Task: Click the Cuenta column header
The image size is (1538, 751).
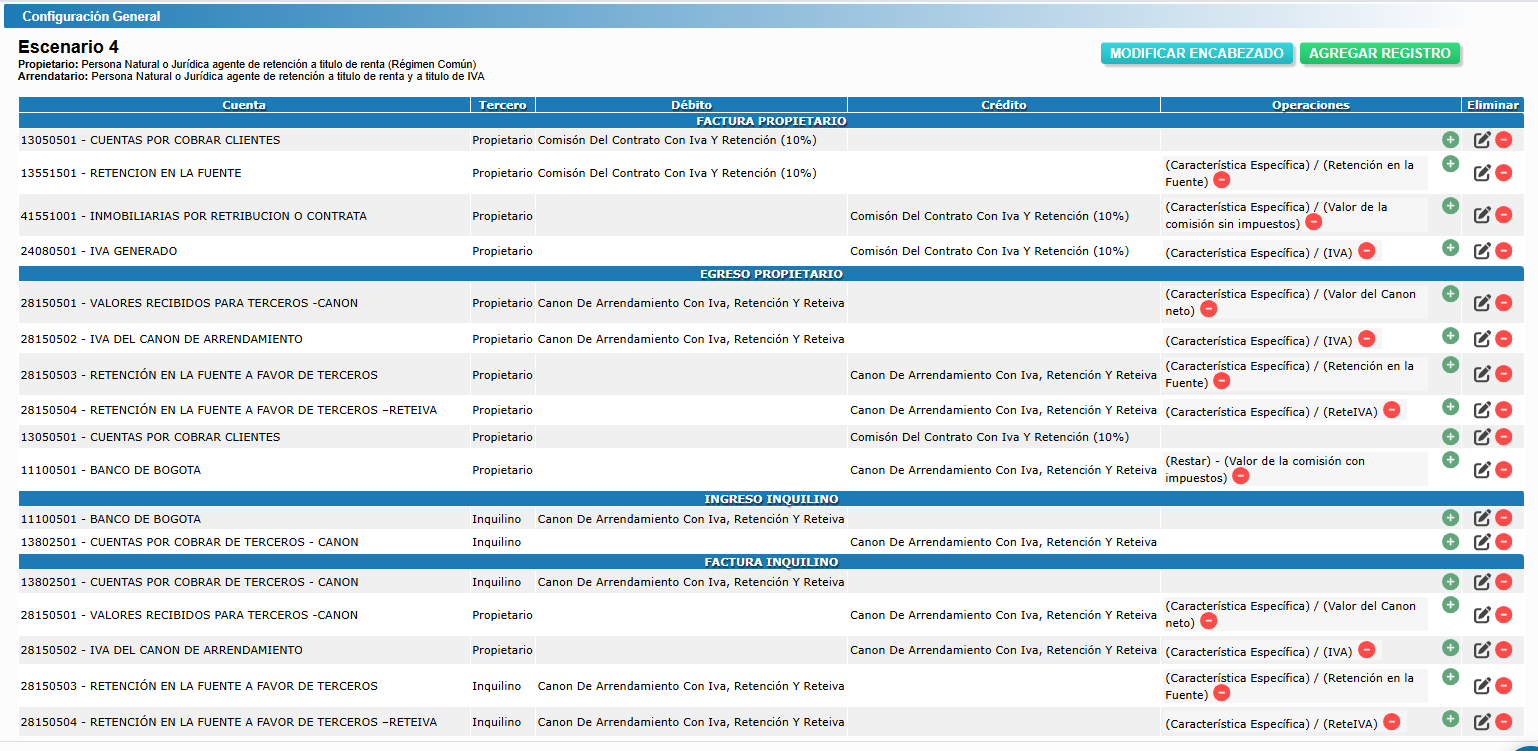Action: coord(244,105)
